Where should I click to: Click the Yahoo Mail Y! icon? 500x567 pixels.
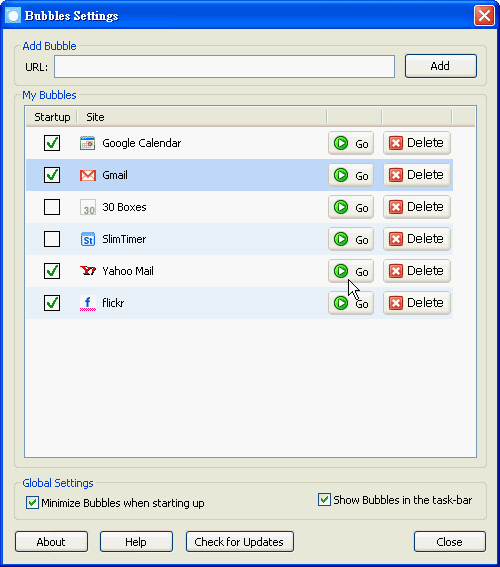pos(87,271)
